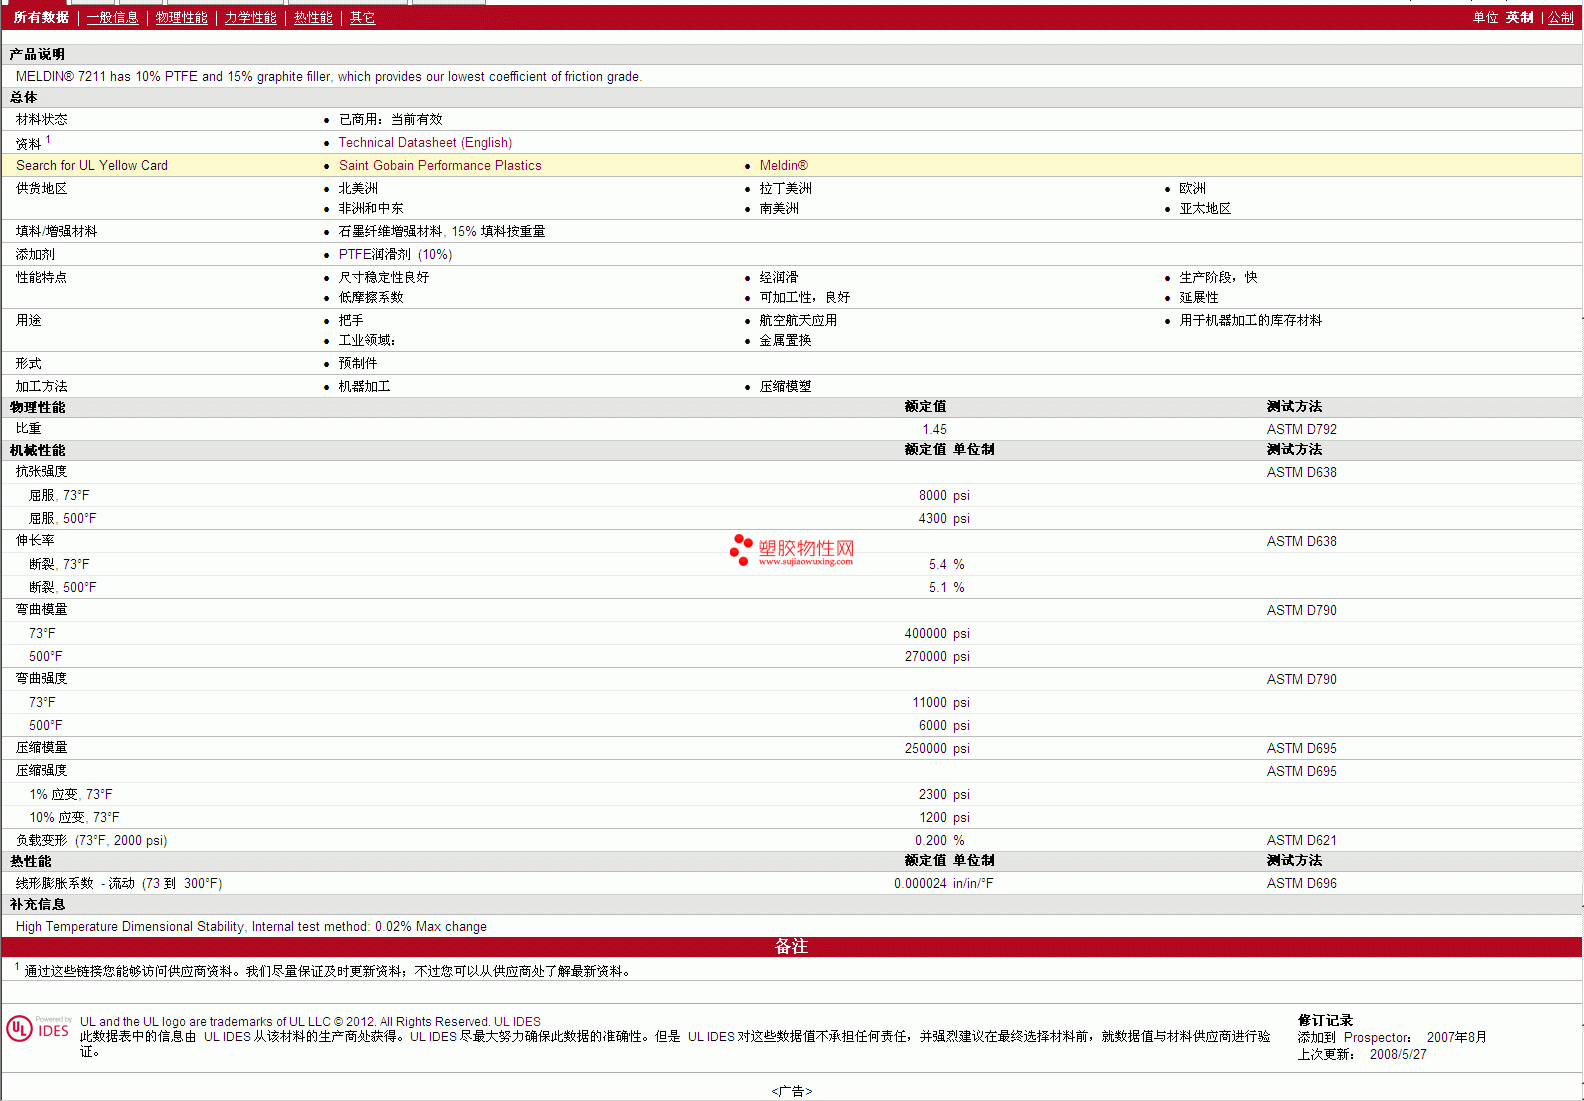Image resolution: width=1584 pixels, height=1101 pixels.
Task: Open the Technical Datasheet (English) link
Action: coord(425,143)
